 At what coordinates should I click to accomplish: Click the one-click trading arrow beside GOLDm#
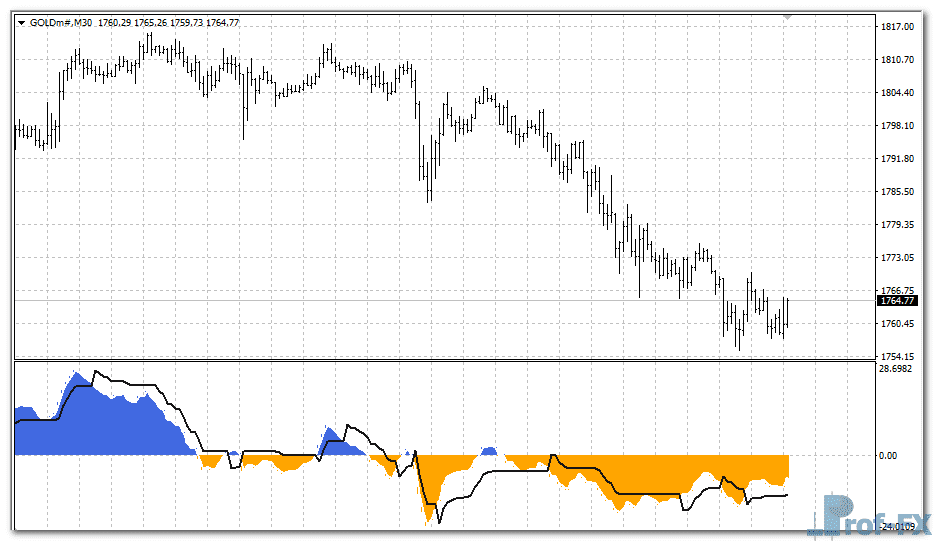(x=21, y=22)
